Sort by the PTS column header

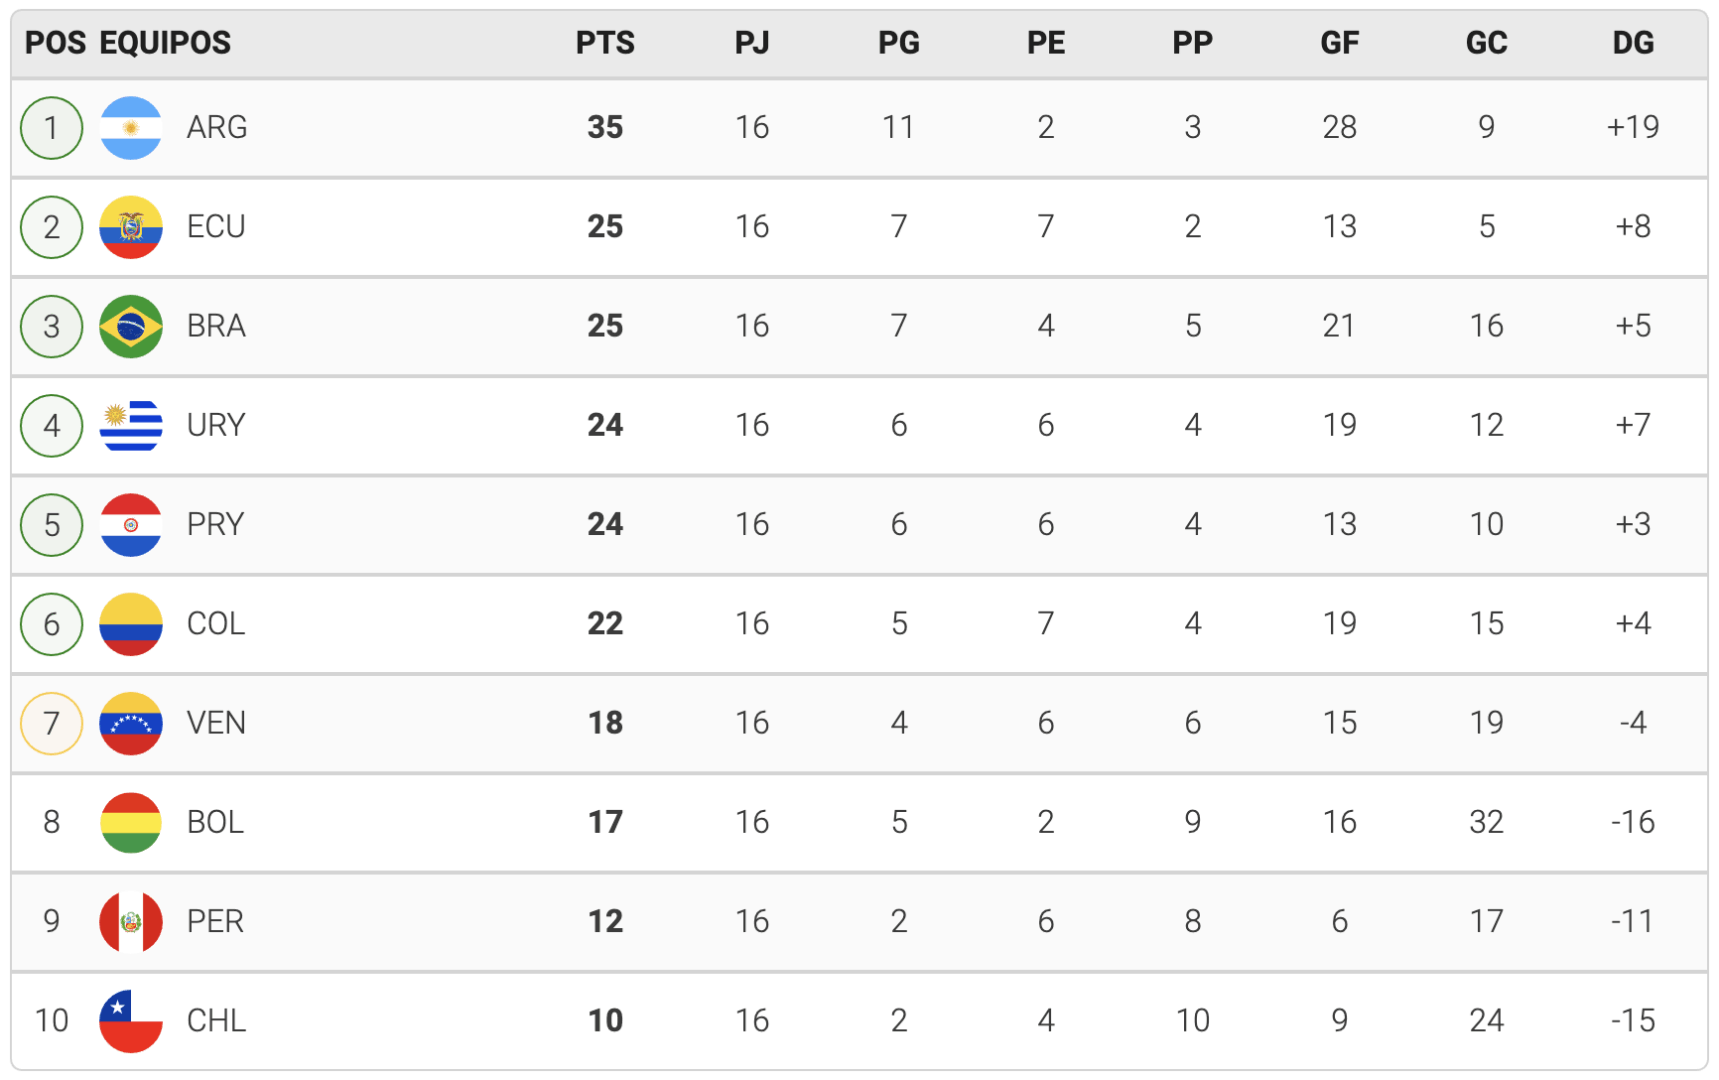coord(605,43)
